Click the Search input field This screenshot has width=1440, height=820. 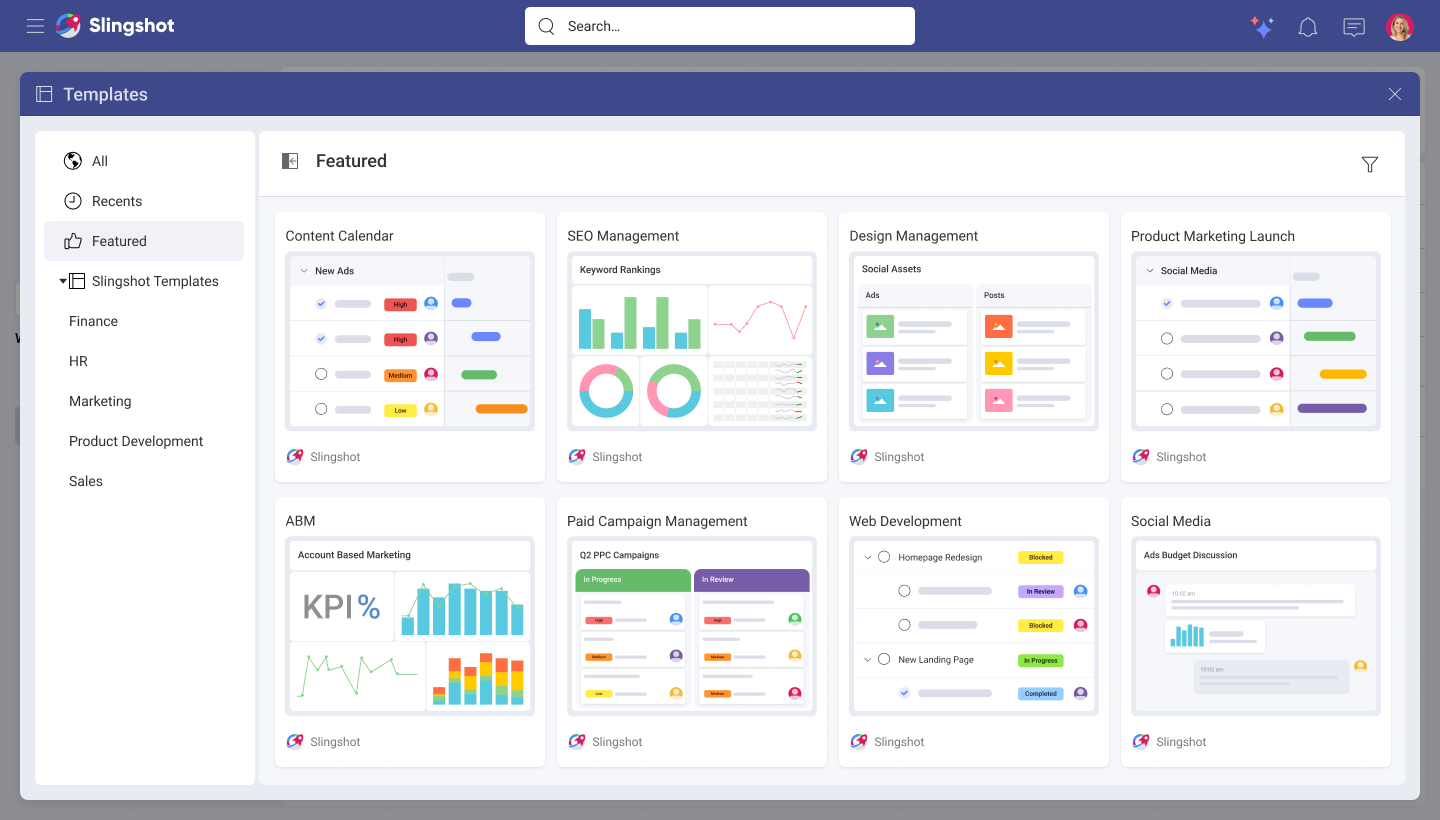[x=720, y=26]
